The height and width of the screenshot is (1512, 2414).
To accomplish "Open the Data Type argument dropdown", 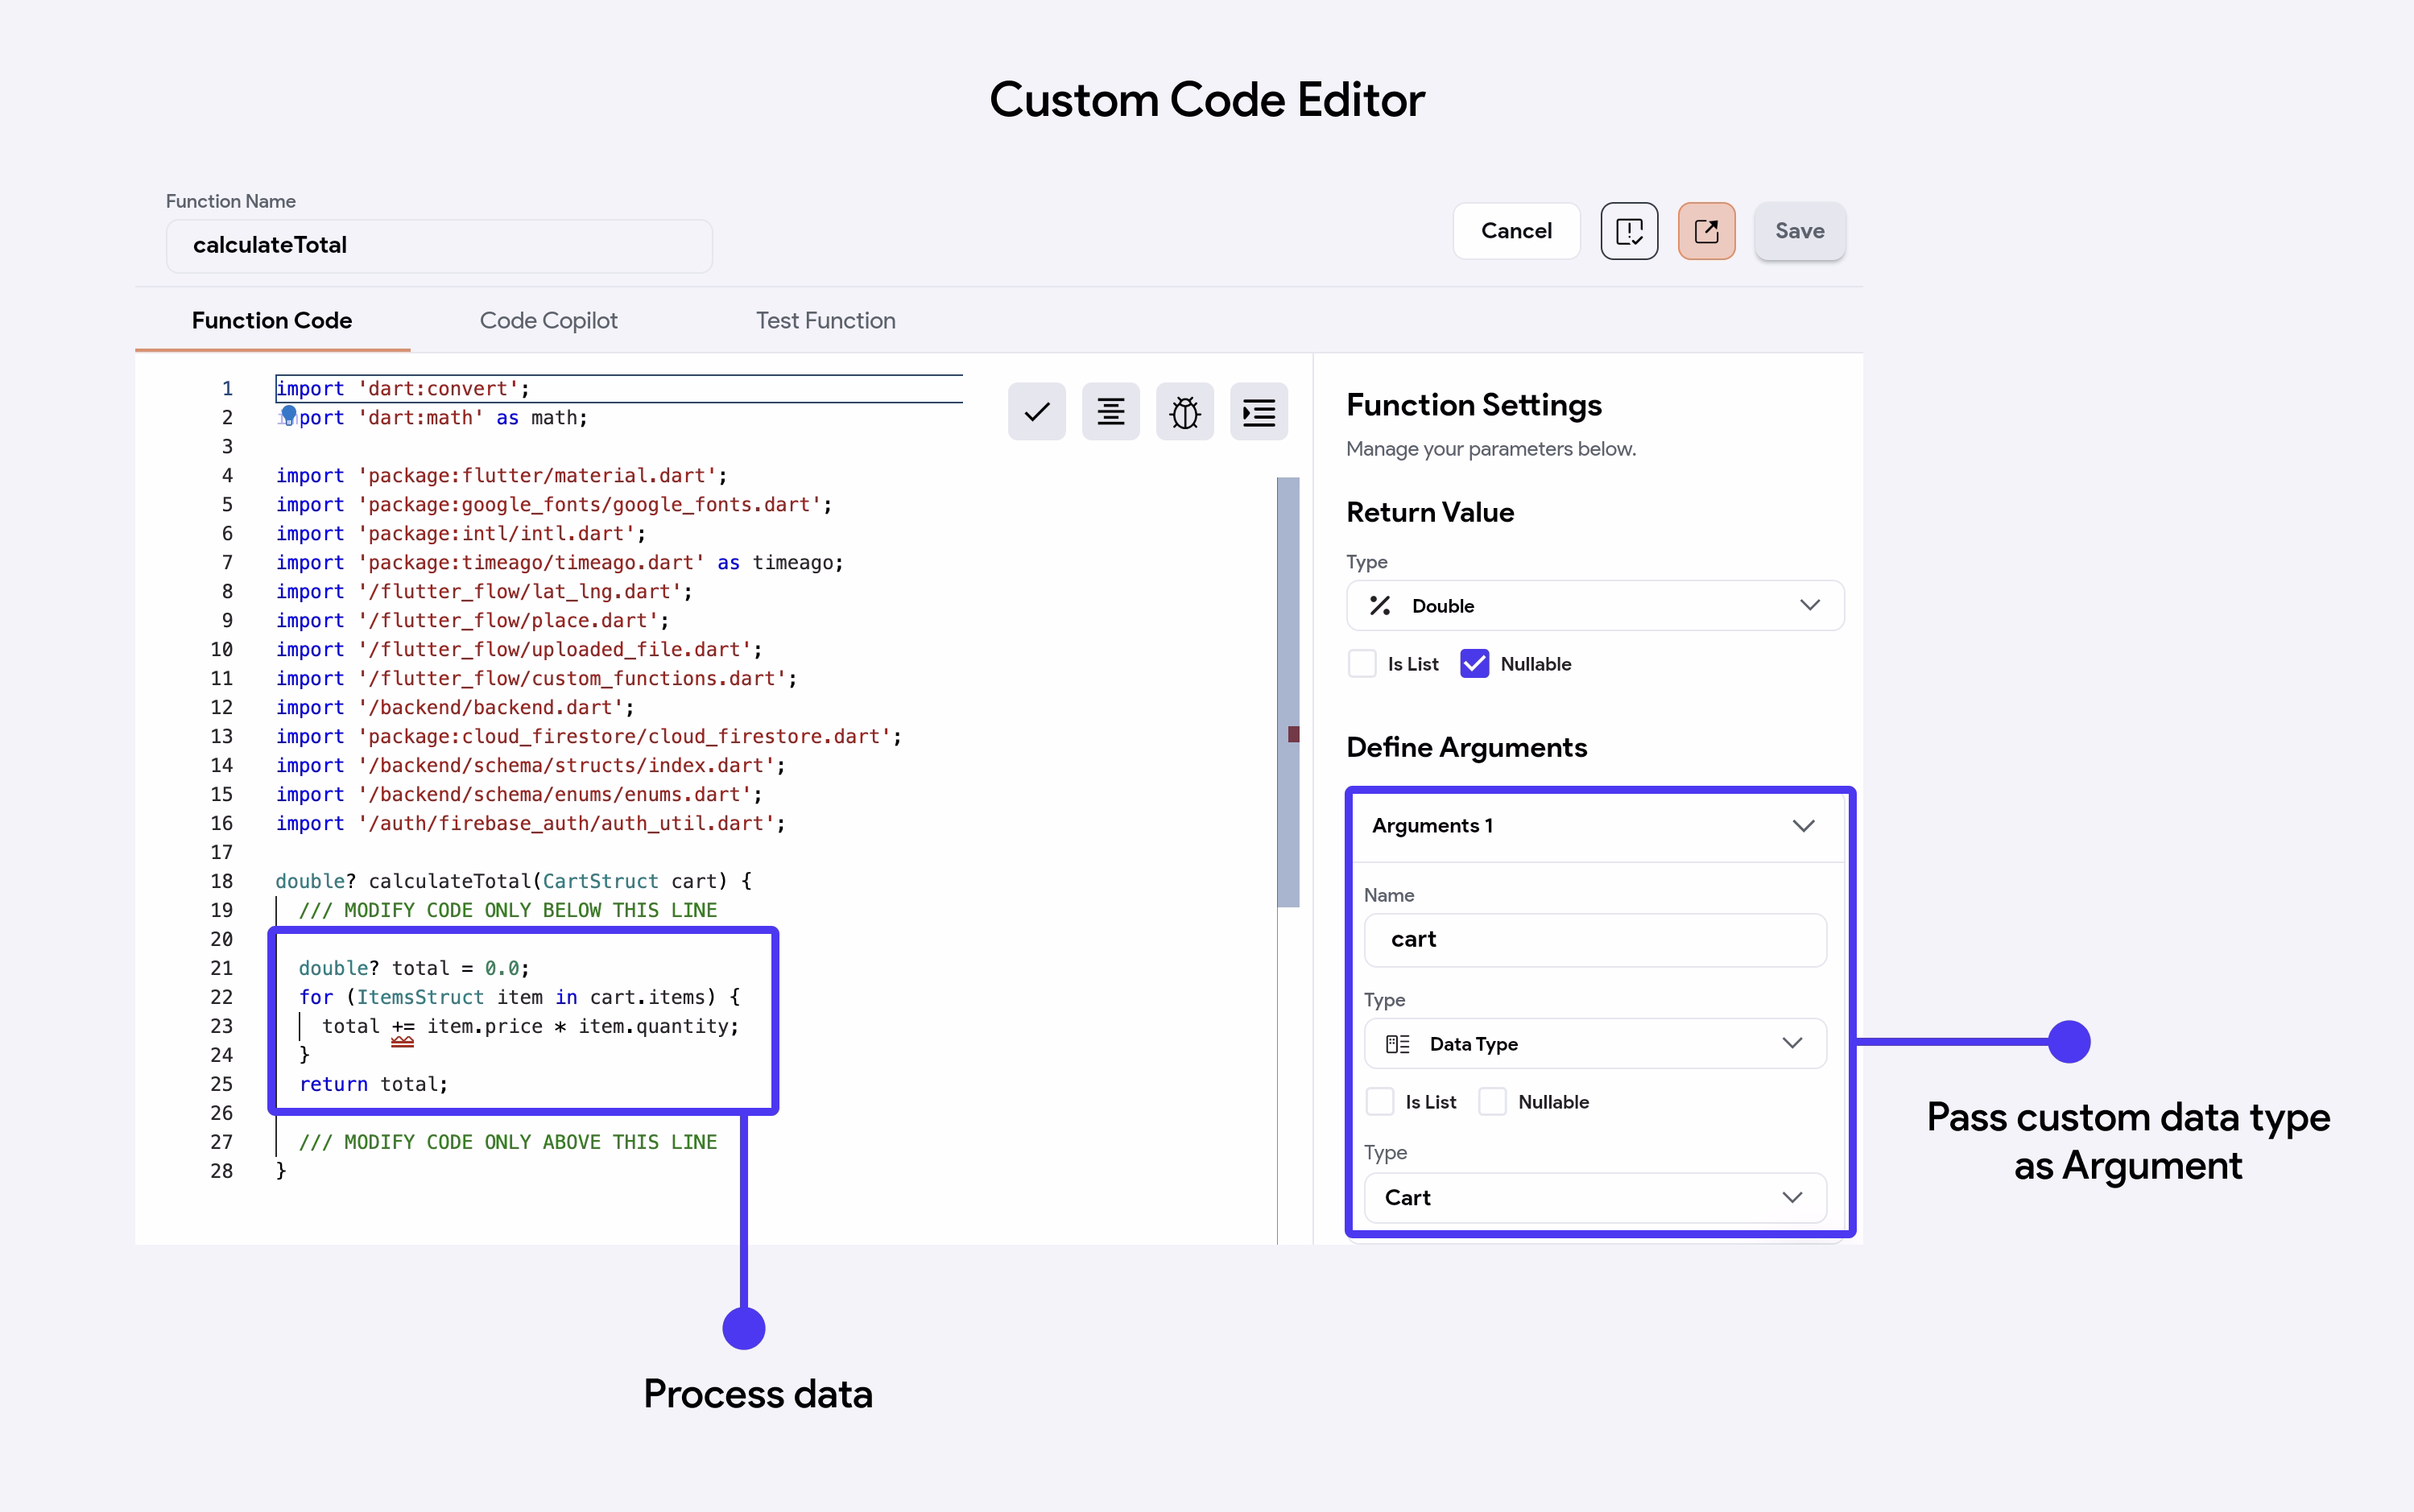I will (x=1595, y=1044).
